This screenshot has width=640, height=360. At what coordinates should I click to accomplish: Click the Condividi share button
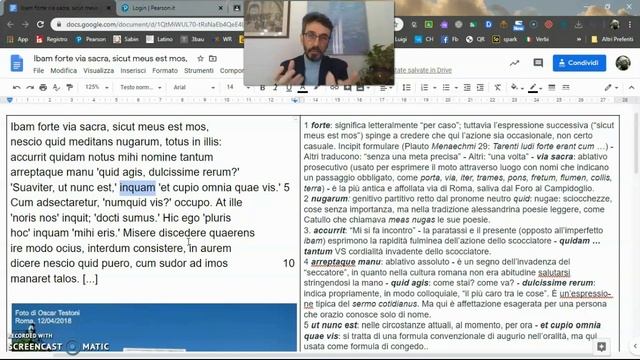pos(579,63)
